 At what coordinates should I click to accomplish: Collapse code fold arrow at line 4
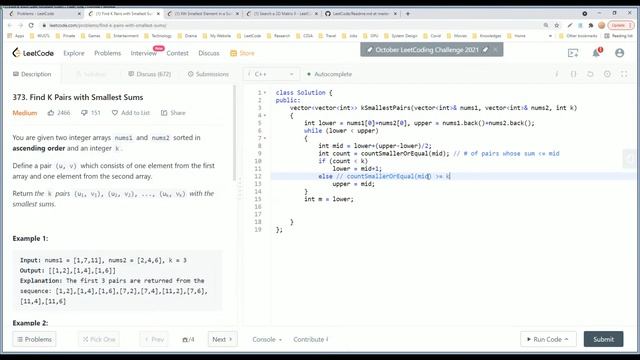coord(265,116)
